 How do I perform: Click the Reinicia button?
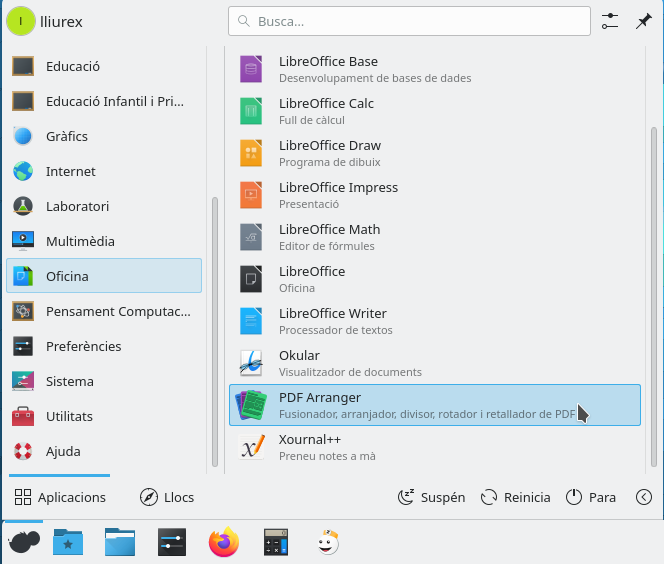pyautogui.click(x=515, y=497)
